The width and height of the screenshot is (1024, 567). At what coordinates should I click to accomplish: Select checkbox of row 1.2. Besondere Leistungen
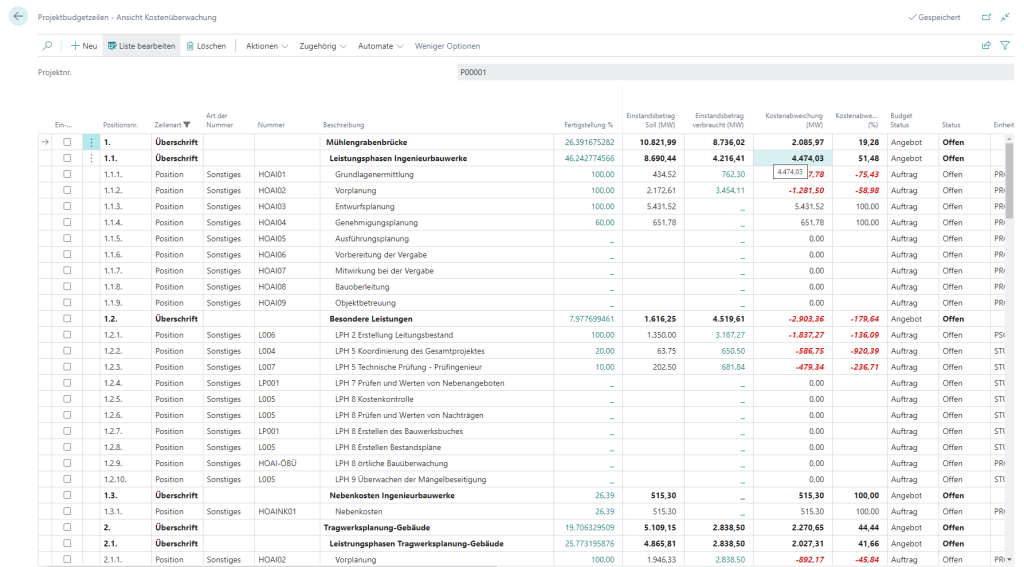pos(67,319)
